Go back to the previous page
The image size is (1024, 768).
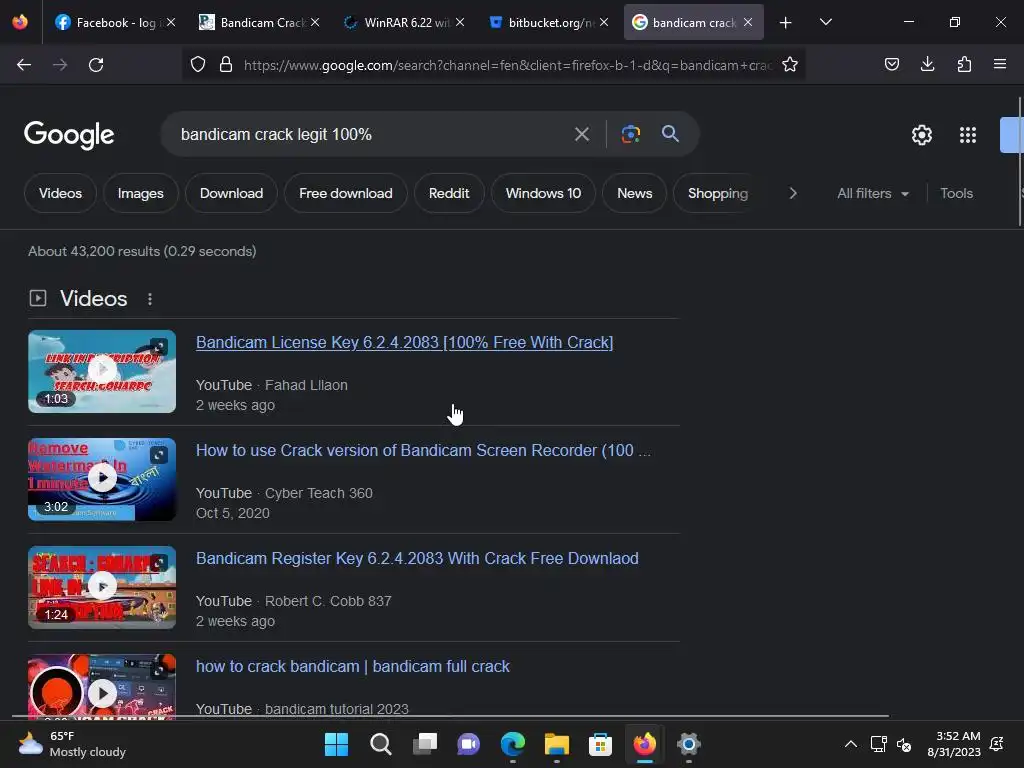coord(24,65)
